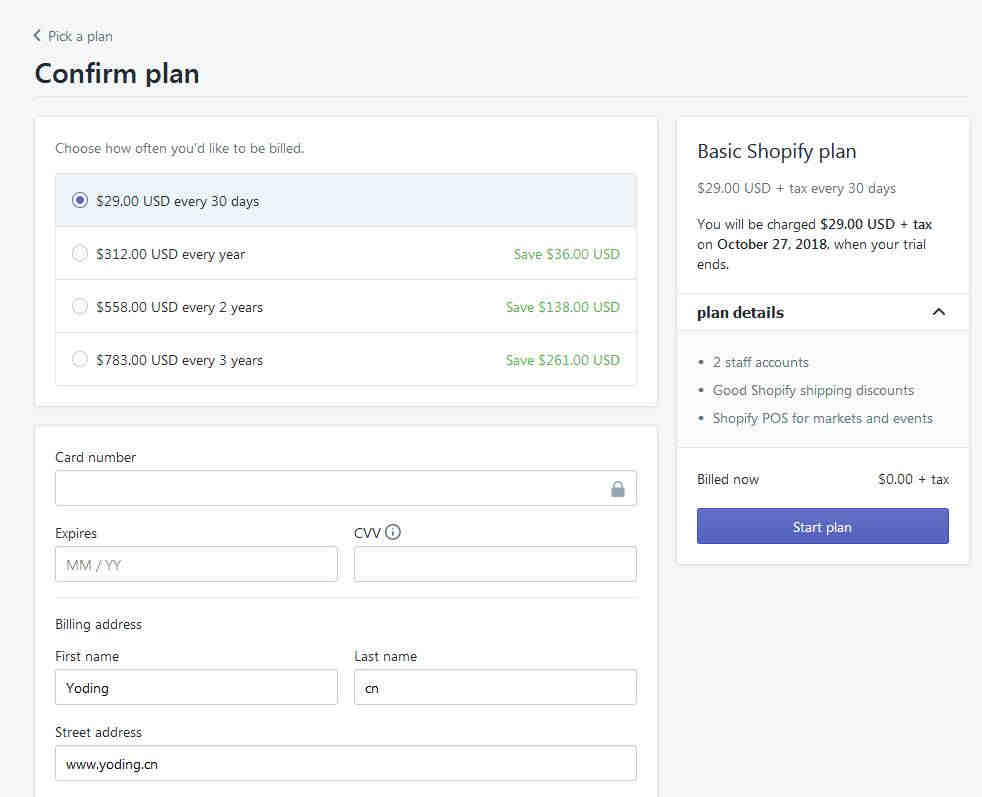Click the back chevron beside Pick a plan
Image resolution: width=982 pixels, height=797 pixels.
click(x=37, y=36)
